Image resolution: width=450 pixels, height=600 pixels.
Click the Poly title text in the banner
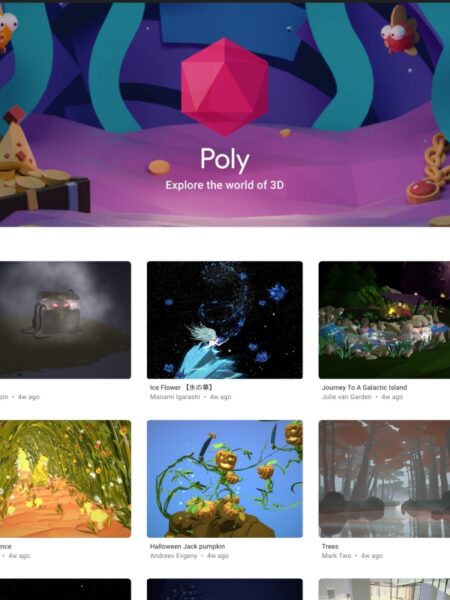(225, 160)
